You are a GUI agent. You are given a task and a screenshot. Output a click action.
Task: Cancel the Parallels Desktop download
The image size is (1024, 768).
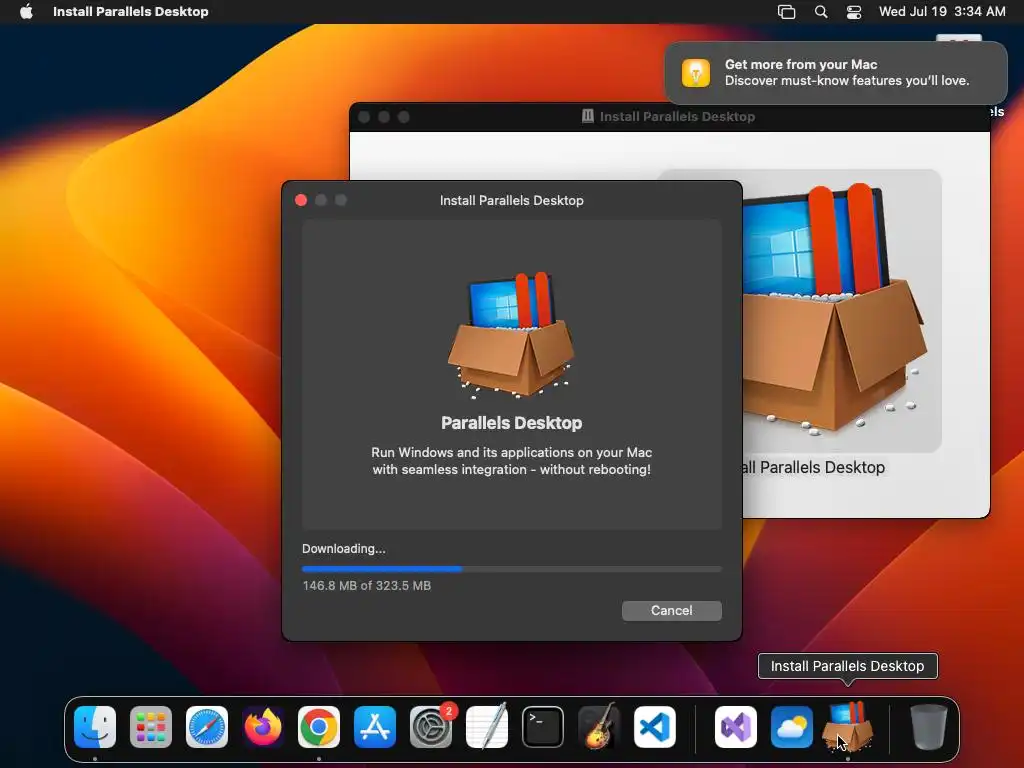(x=671, y=611)
